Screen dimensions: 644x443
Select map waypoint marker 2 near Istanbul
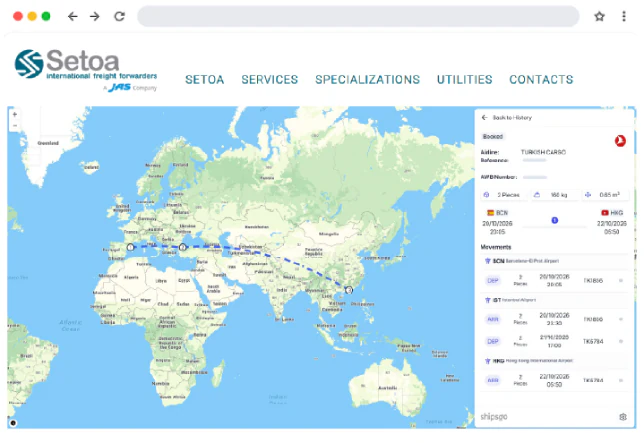point(182,247)
